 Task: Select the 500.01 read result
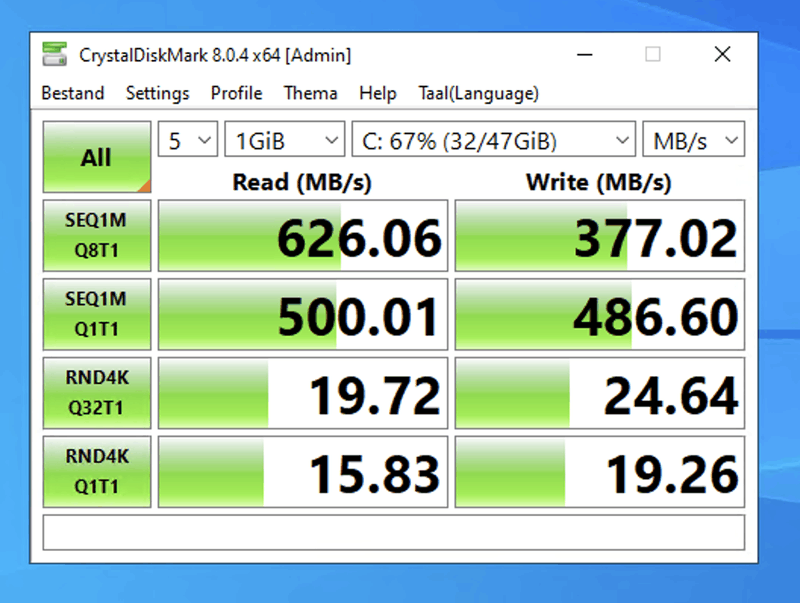[303, 314]
